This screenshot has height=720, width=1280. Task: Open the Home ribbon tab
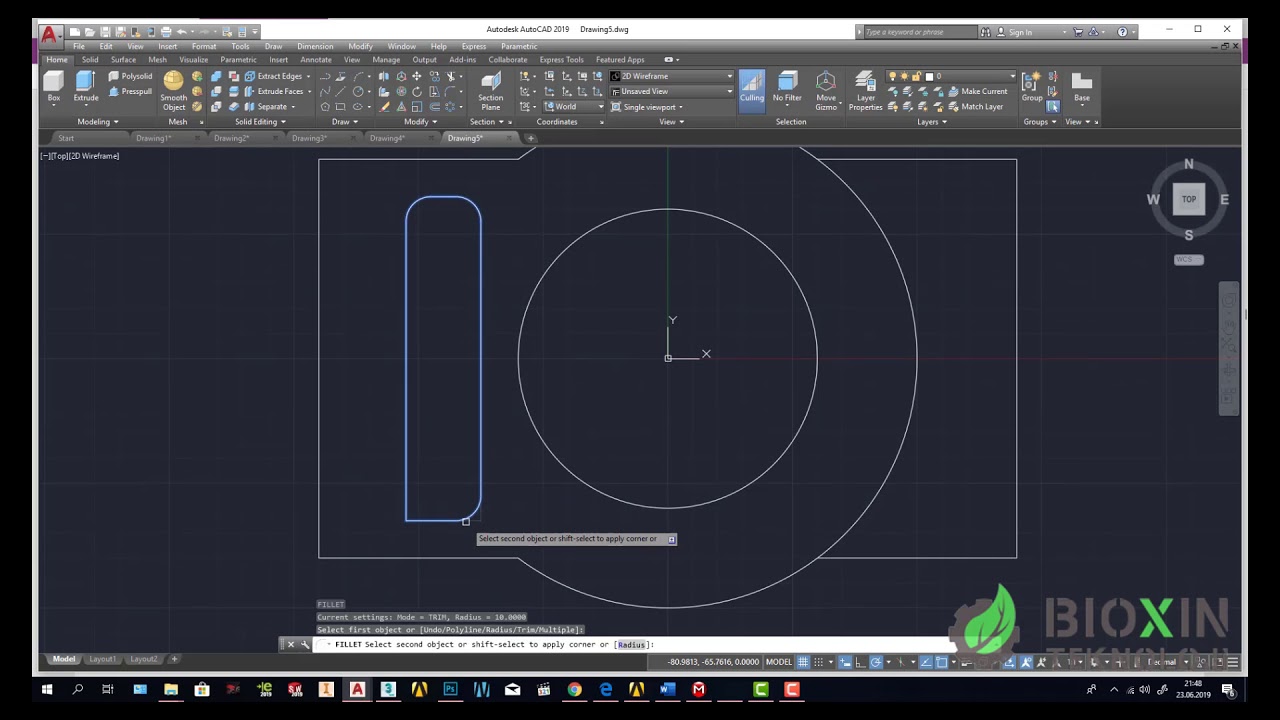click(x=57, y=59)
